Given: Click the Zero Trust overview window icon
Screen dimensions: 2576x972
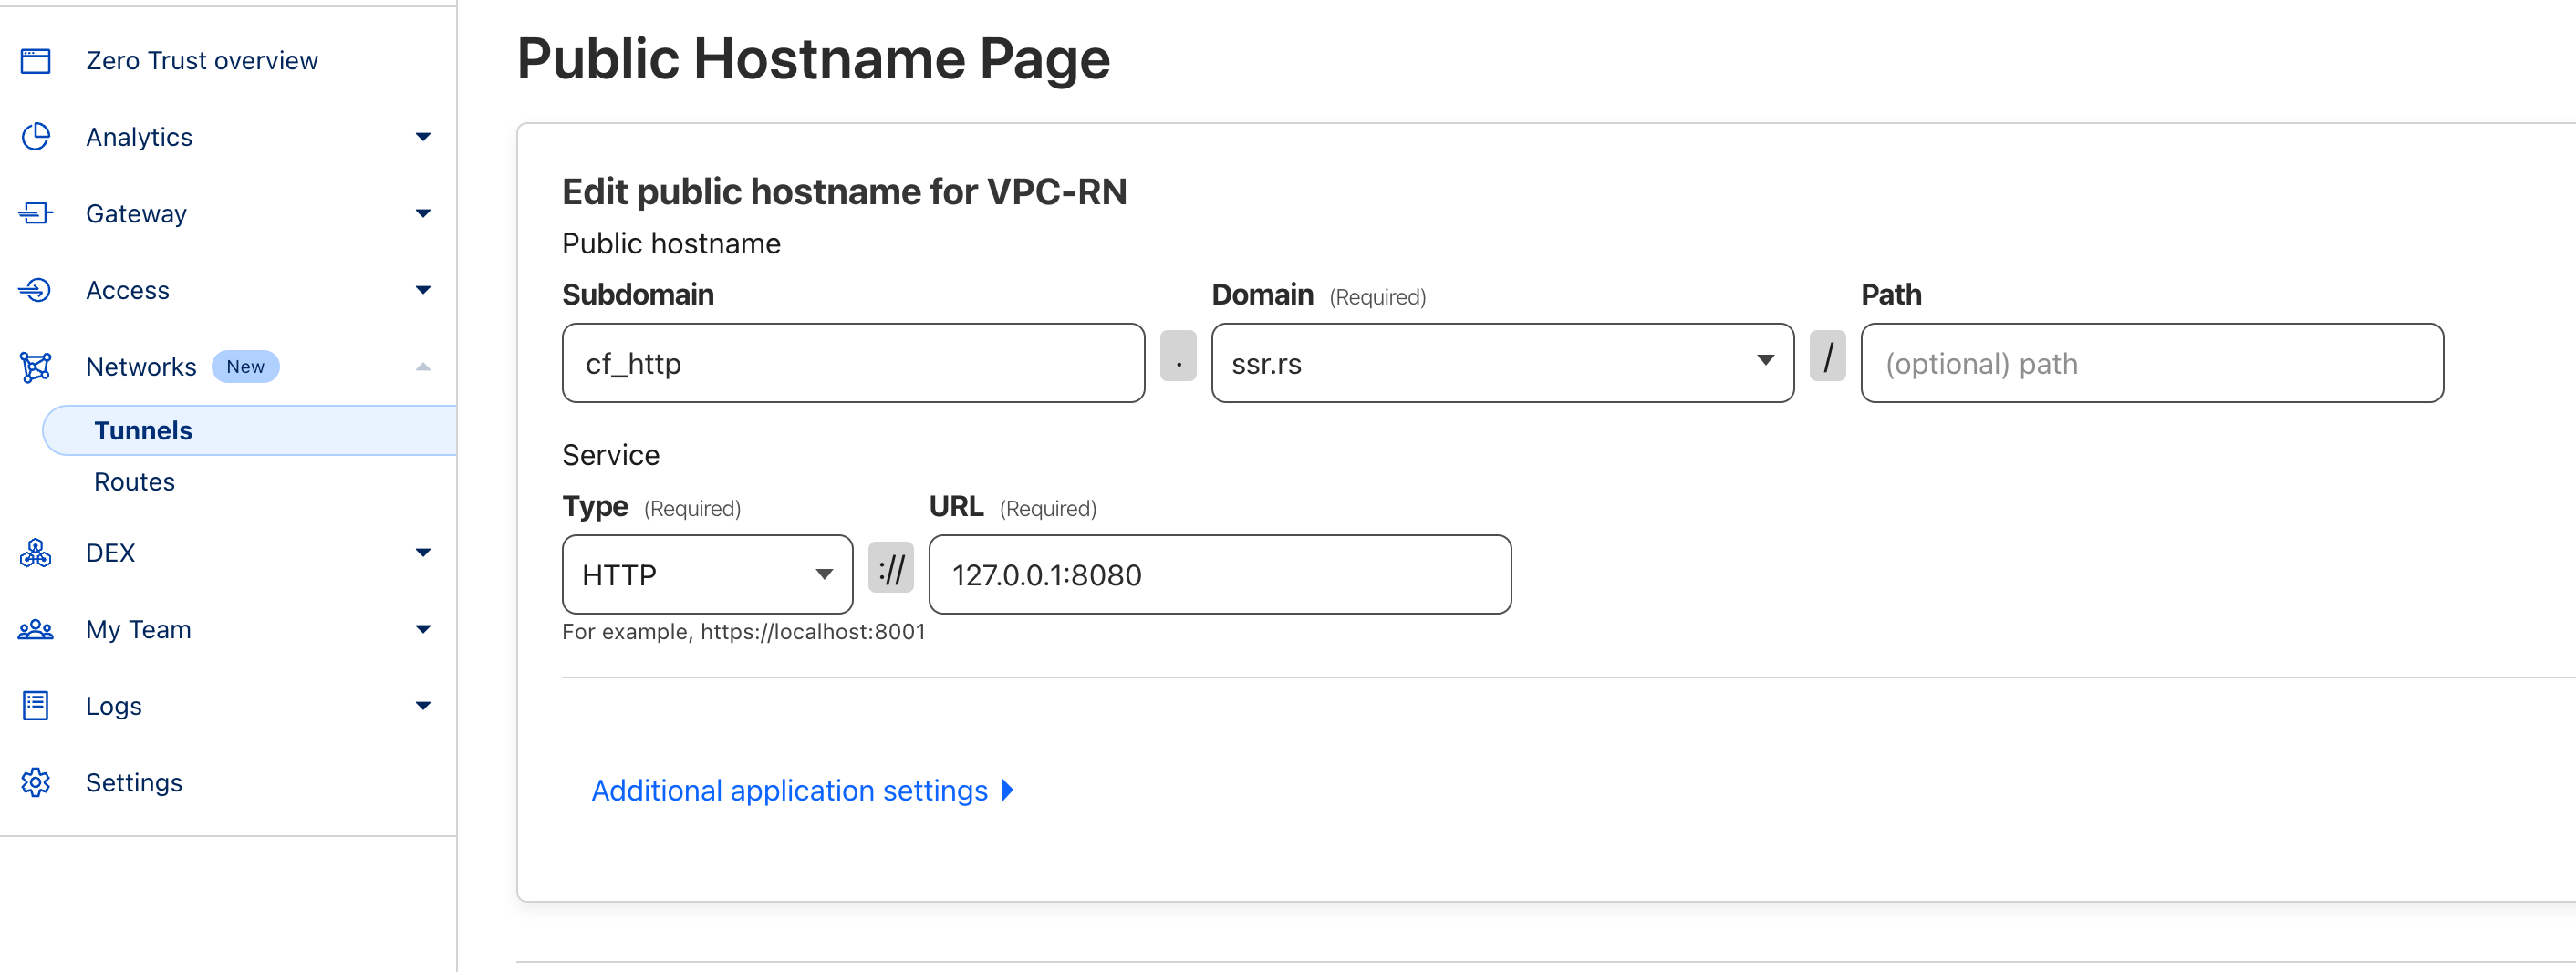Looking at the screenshot, I should coord(36,61).
